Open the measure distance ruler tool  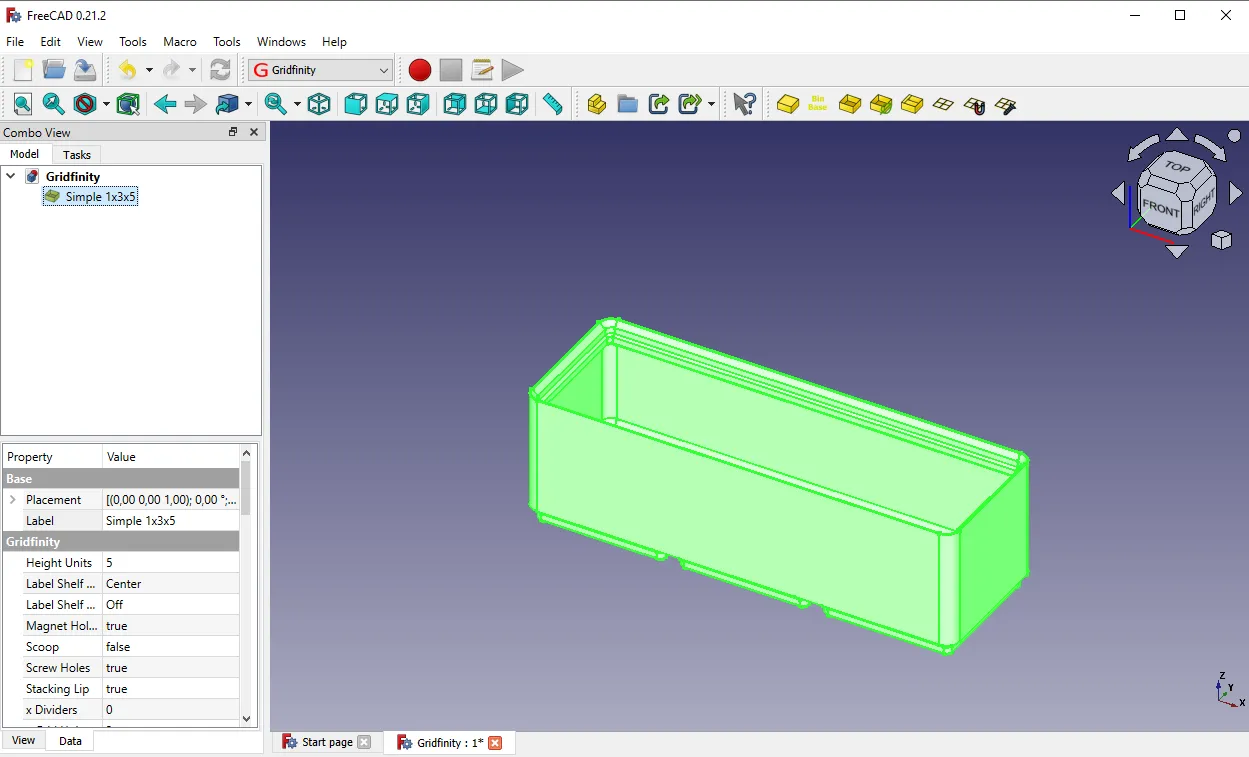[x=553, y=104]
